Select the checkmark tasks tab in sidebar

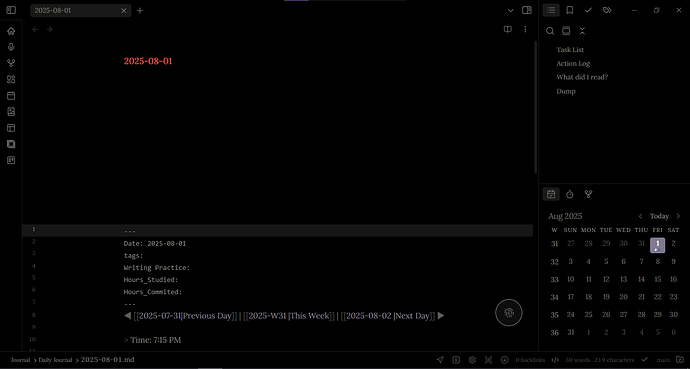click(588, 10)
